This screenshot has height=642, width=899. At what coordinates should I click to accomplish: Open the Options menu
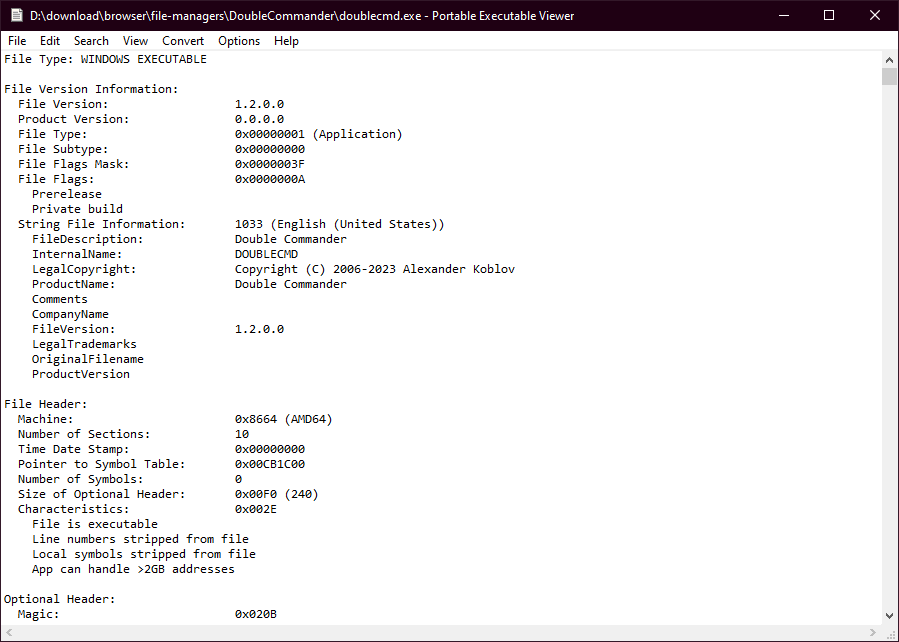(x=239, y=41)
